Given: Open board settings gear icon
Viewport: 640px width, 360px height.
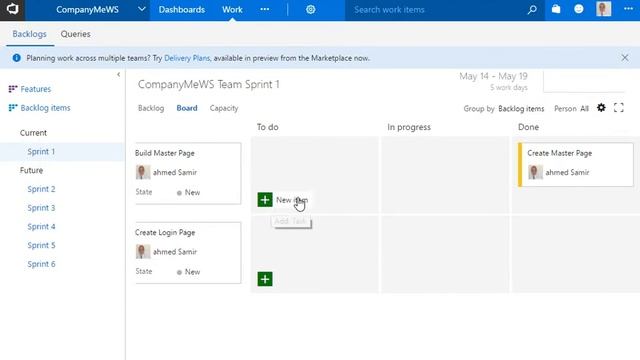Looking at the screenshot, I should 601,108.
